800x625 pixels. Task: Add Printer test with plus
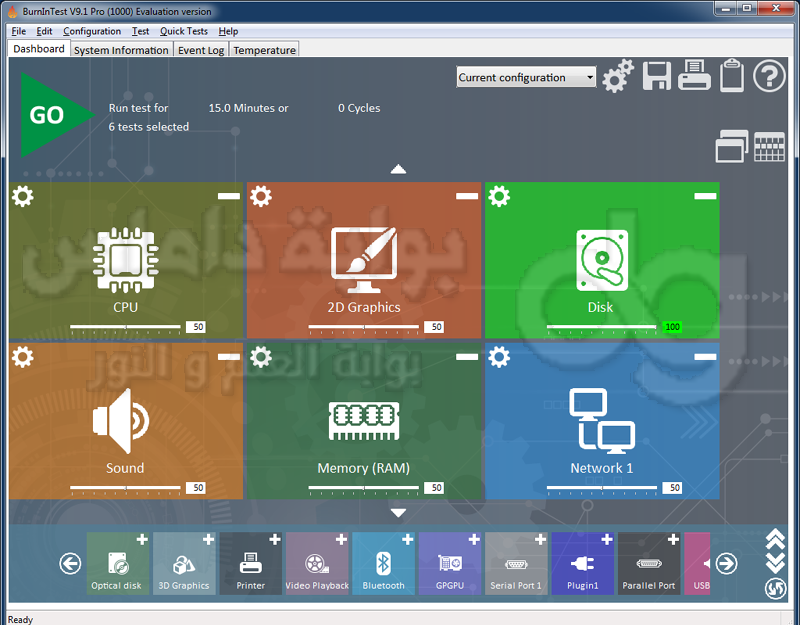click(x=274, y=539)
